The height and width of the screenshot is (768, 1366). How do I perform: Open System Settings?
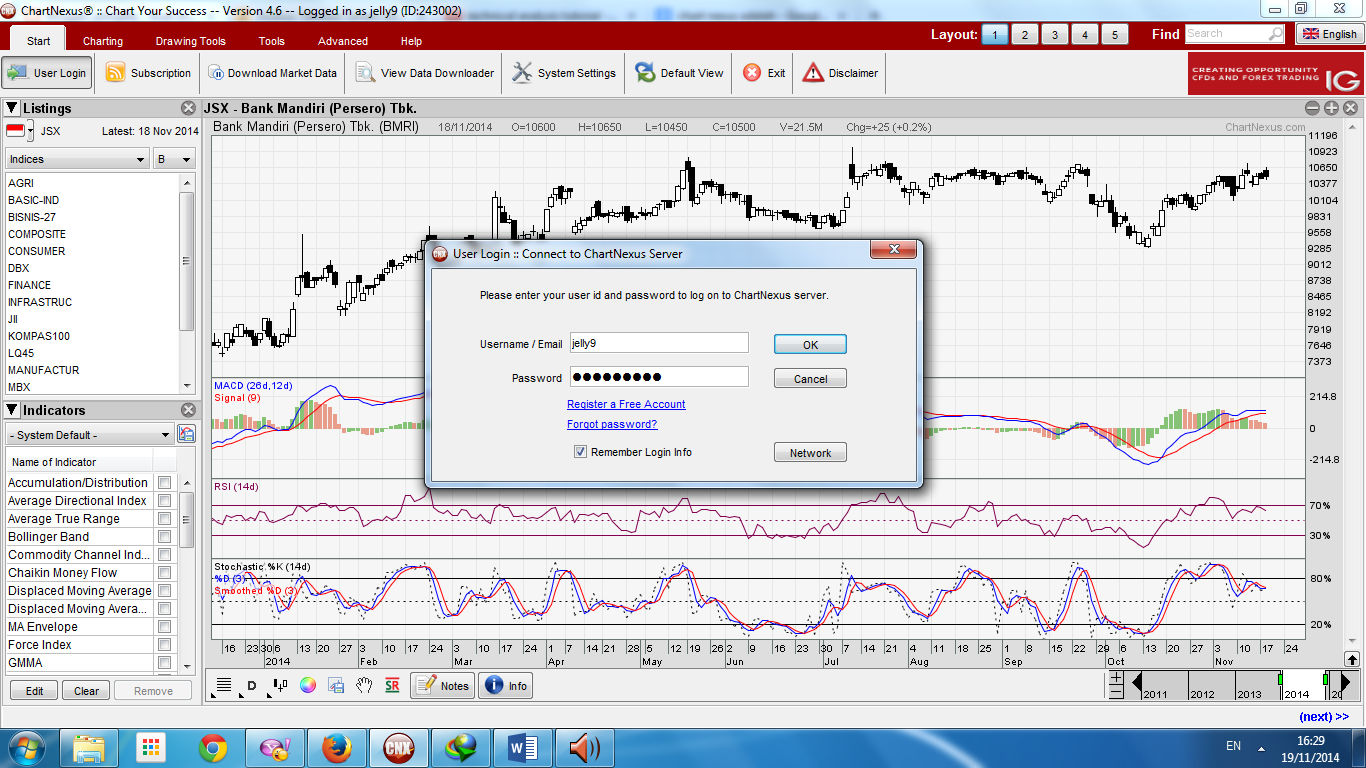(564, 73)
